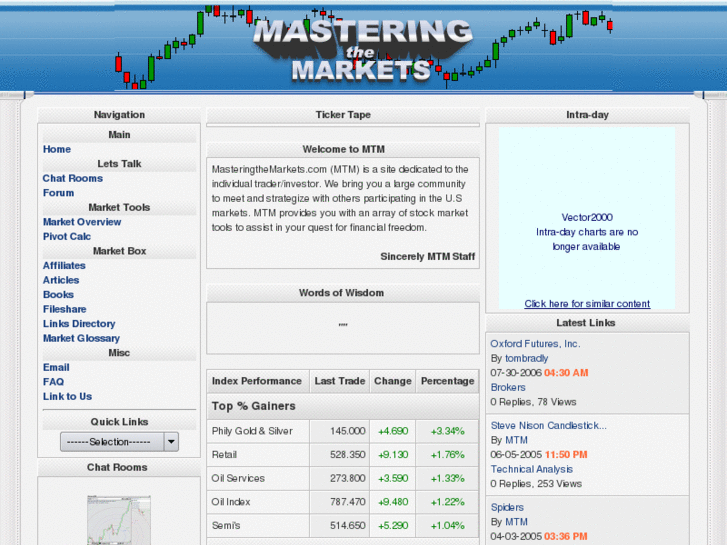Click the 0 Replies, 78 Views text
The height and width of the screenshot is (545, 727).
(533, 402)
